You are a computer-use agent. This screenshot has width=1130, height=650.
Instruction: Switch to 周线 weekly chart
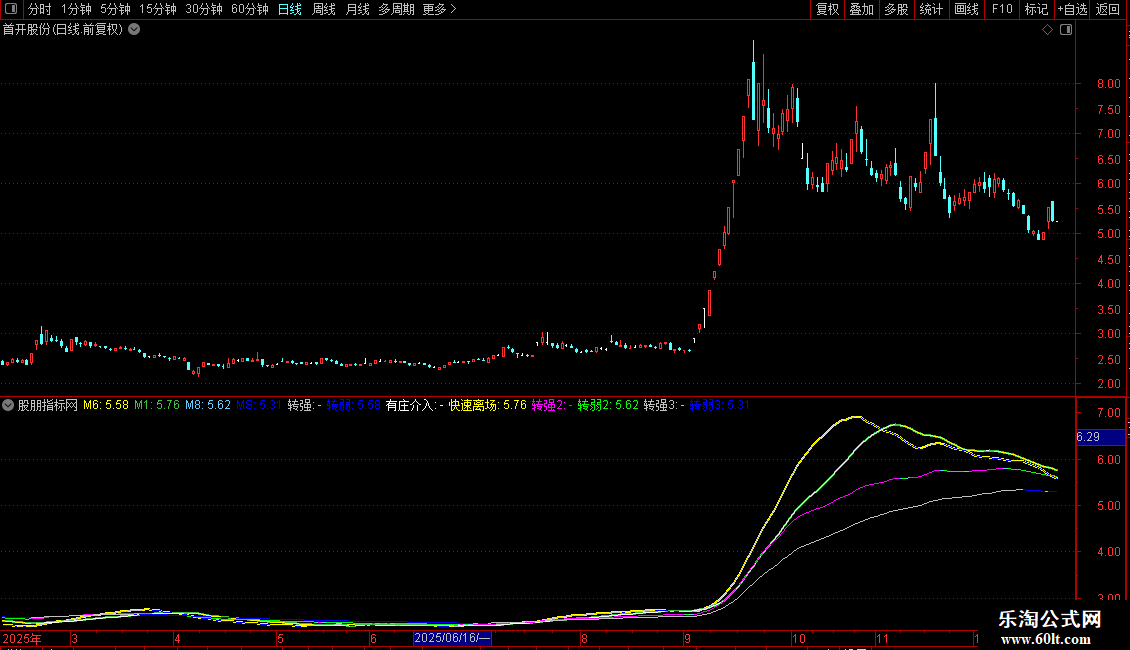click(324, 9)
